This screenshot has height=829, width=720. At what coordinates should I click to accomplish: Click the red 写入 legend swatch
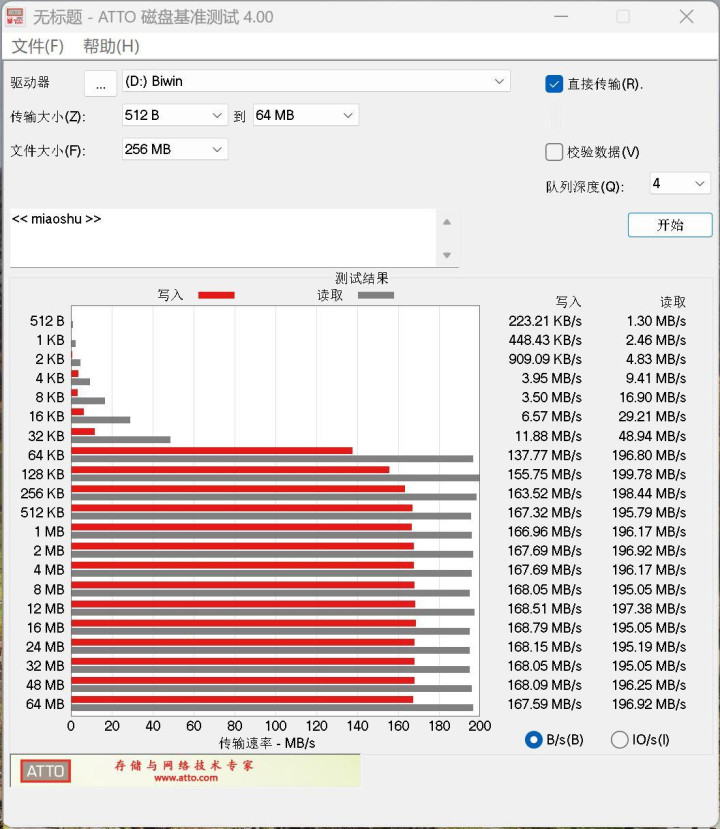click(216, 295)
